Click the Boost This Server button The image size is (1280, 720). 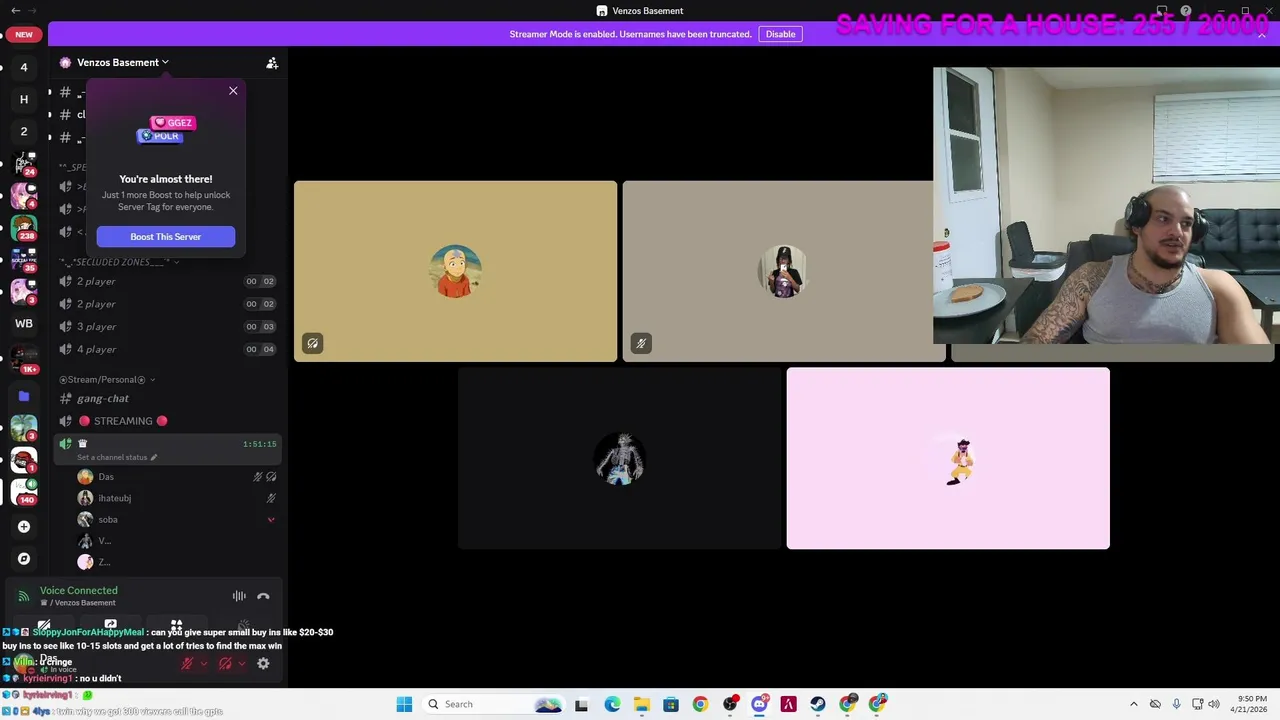pyautogui.click(x=166, y=237)
